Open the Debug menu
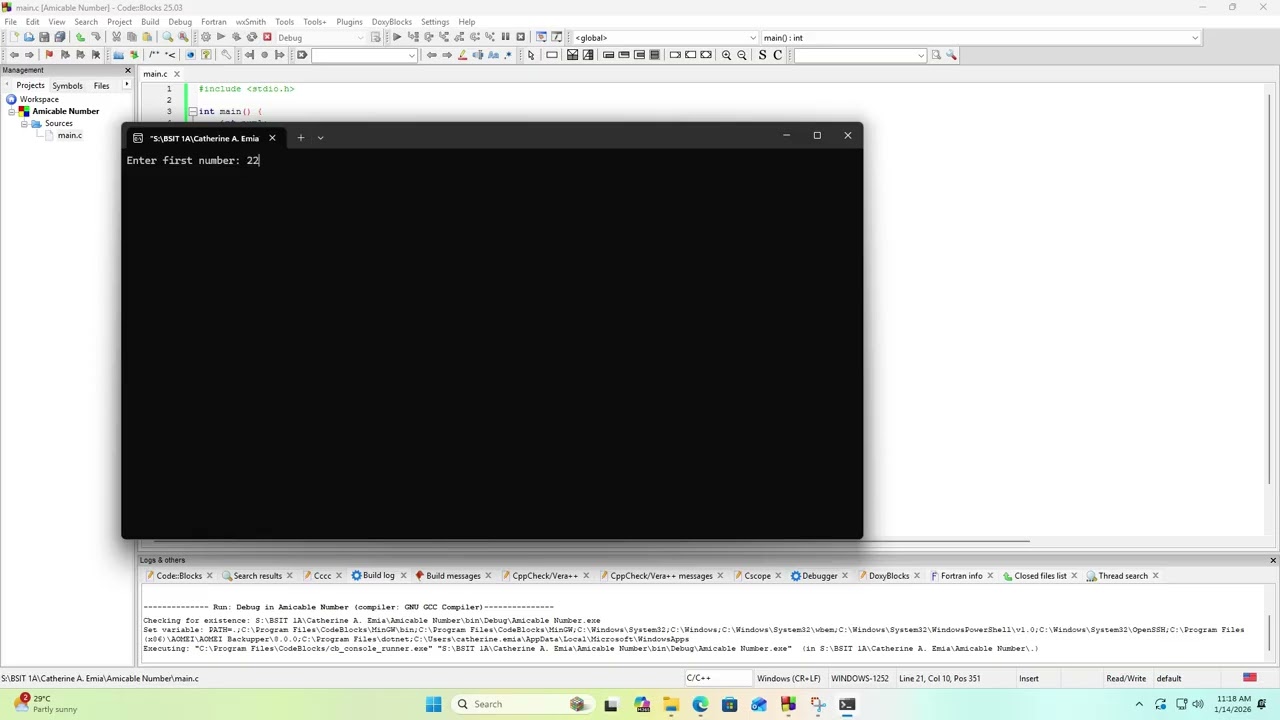 (x=180, y=21)
